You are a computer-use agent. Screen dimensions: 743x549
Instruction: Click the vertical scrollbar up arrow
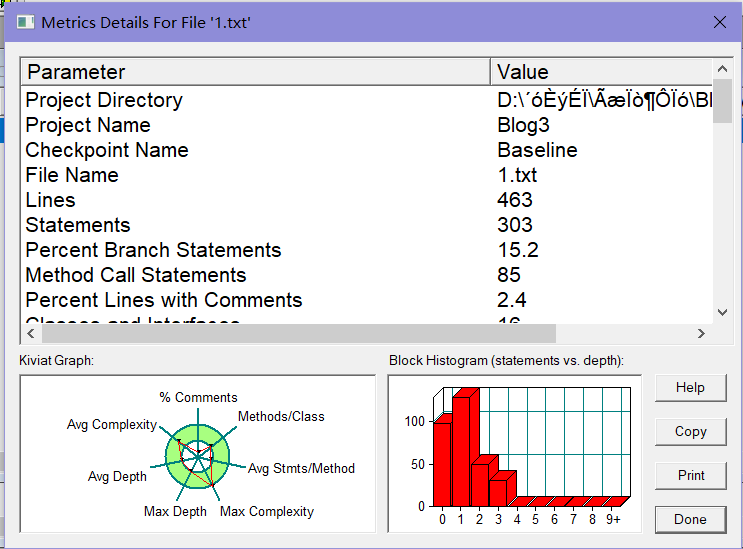(x=723, y=69)
